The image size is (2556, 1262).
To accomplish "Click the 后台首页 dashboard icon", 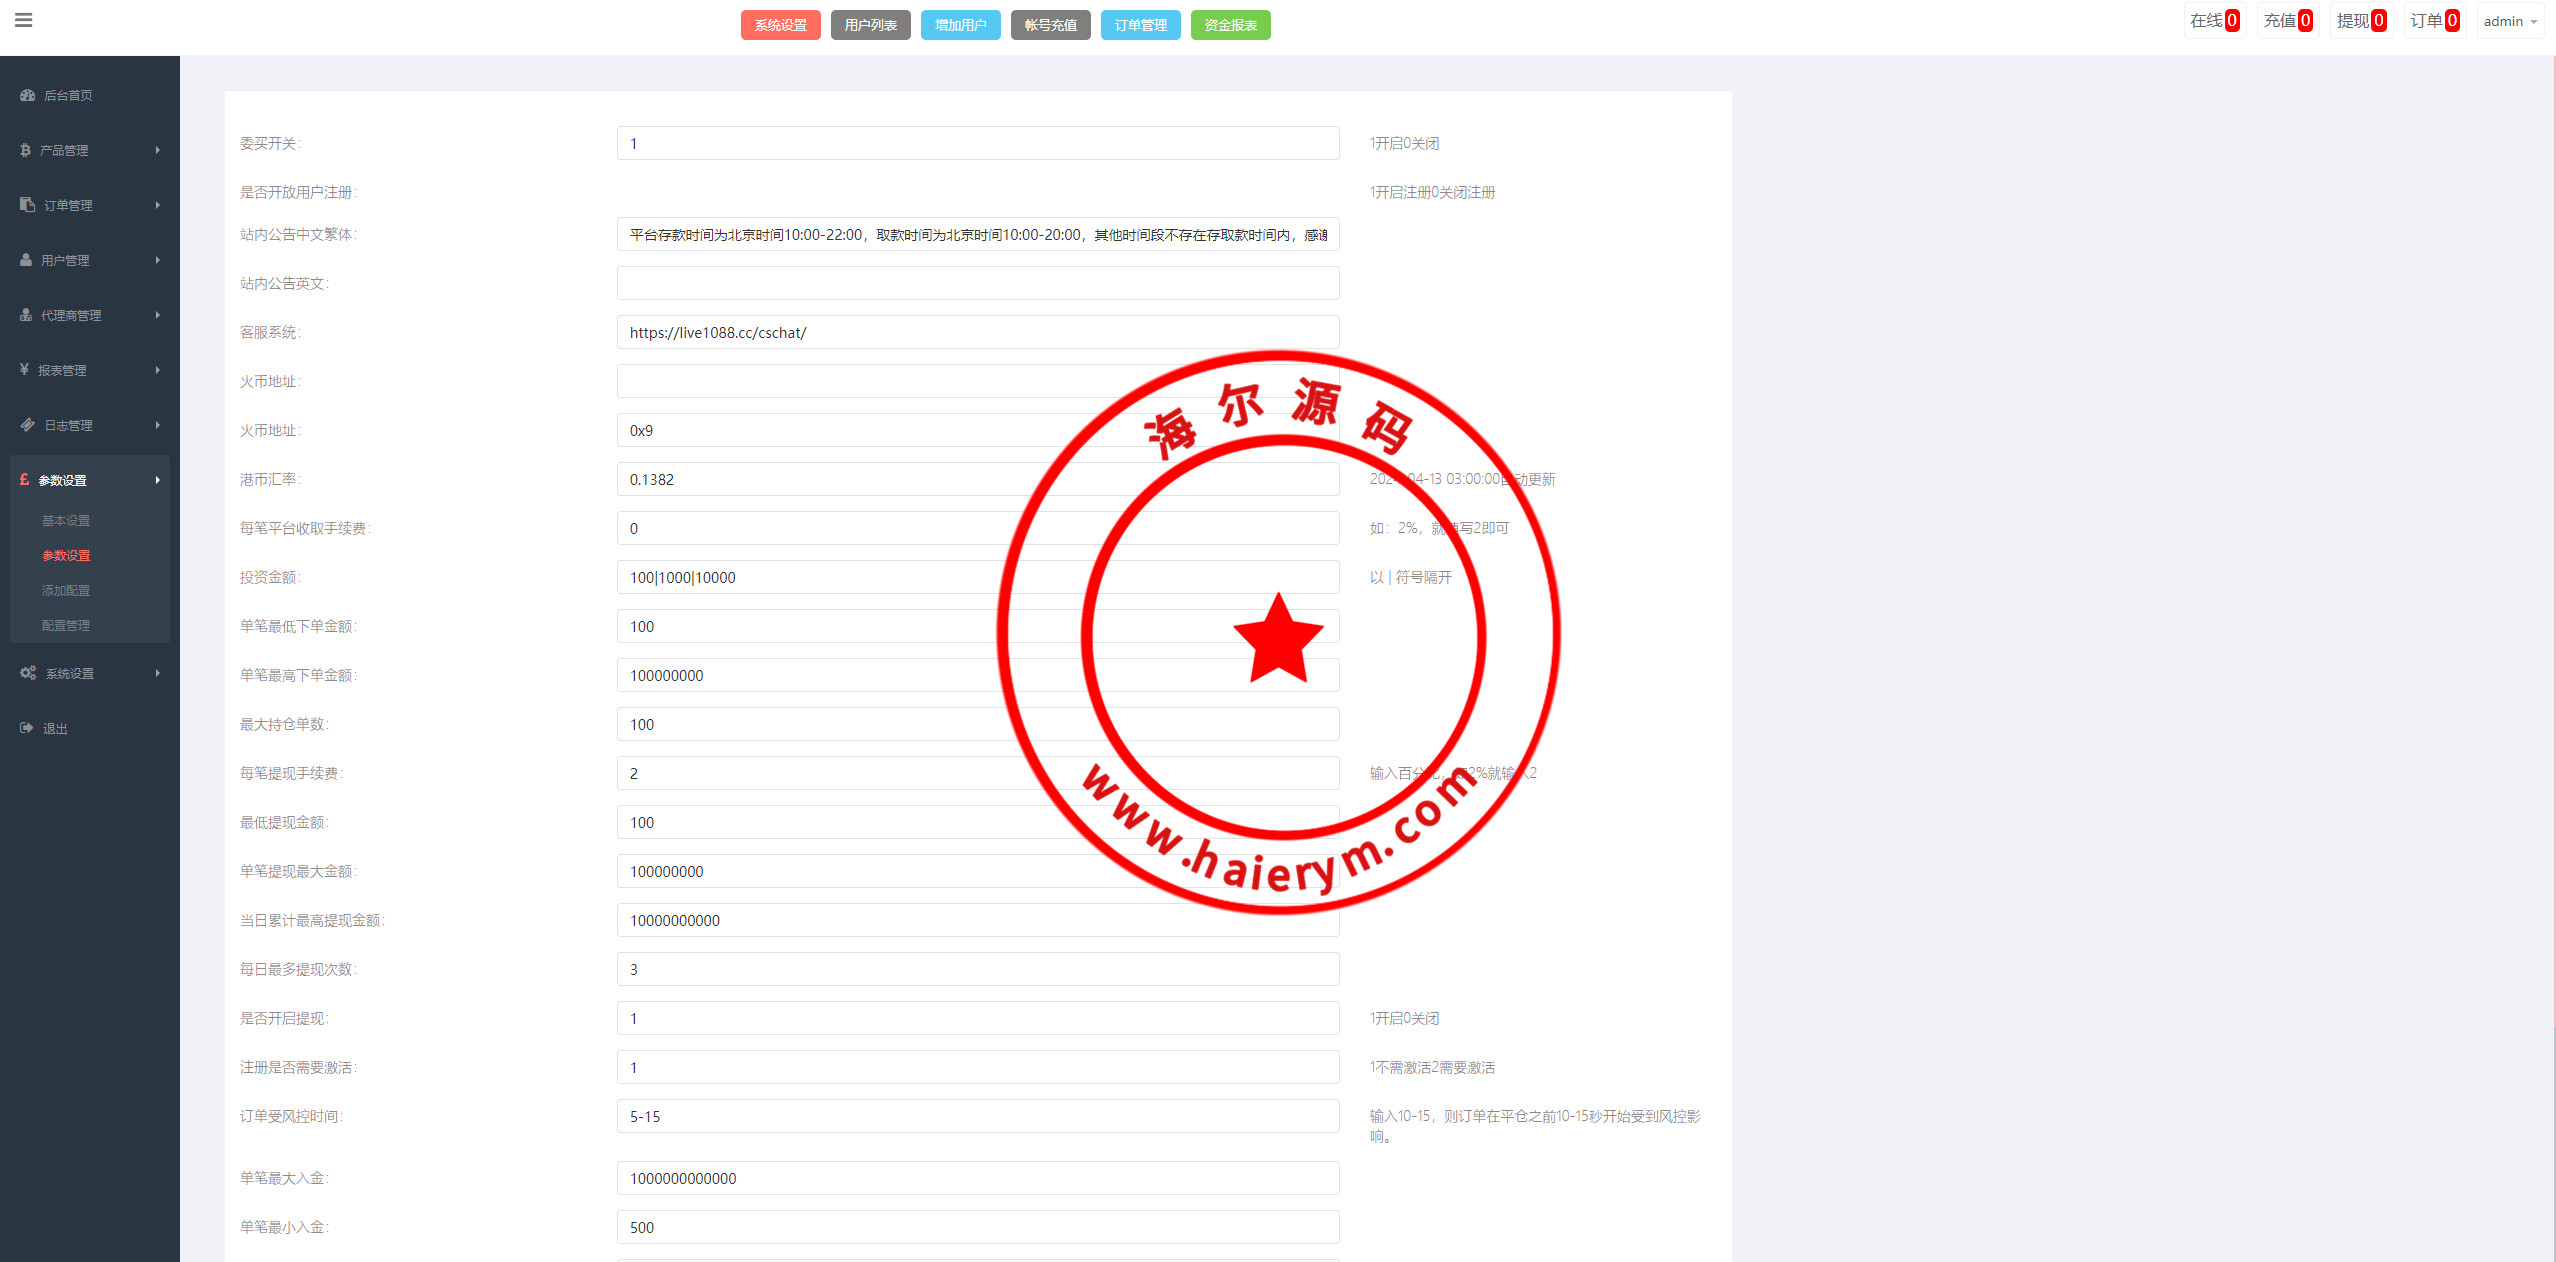I will coord(27,95).
